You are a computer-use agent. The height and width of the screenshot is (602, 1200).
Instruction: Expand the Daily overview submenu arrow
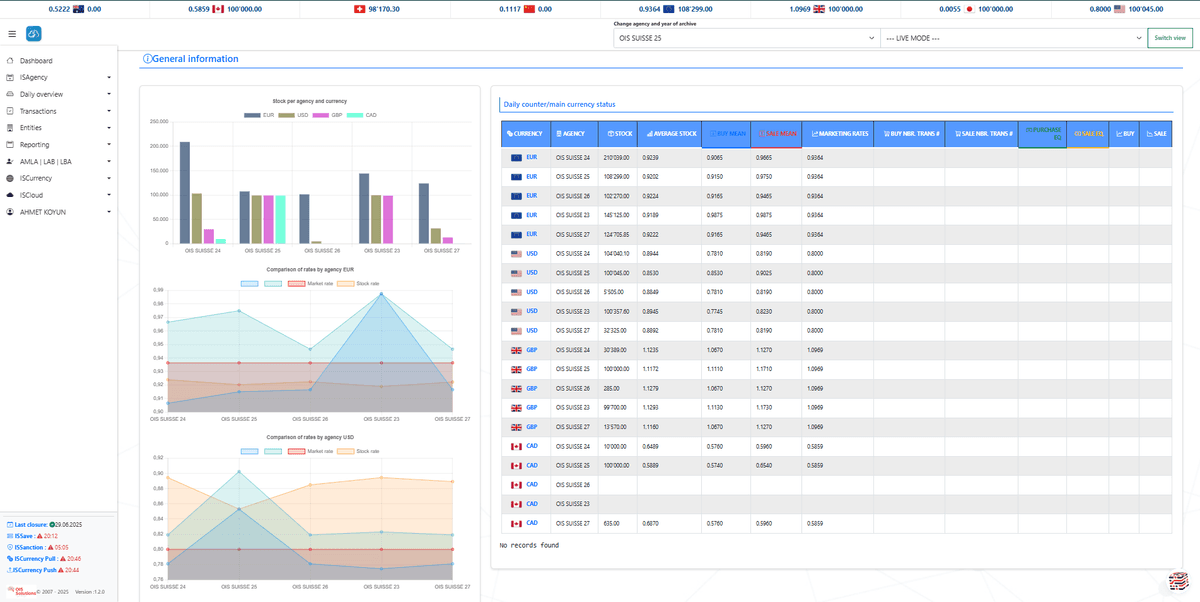pos(107,94)
